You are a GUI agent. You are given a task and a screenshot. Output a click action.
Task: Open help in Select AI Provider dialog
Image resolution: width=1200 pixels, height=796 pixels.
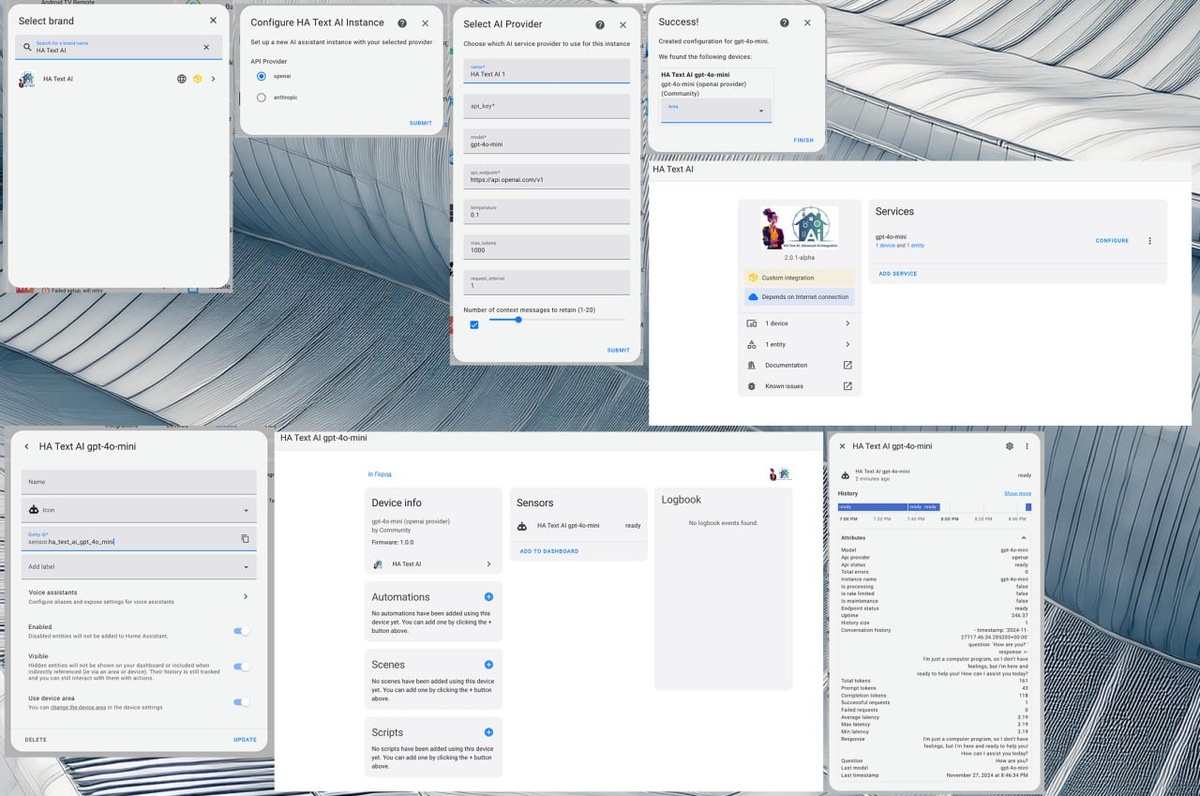600,25
